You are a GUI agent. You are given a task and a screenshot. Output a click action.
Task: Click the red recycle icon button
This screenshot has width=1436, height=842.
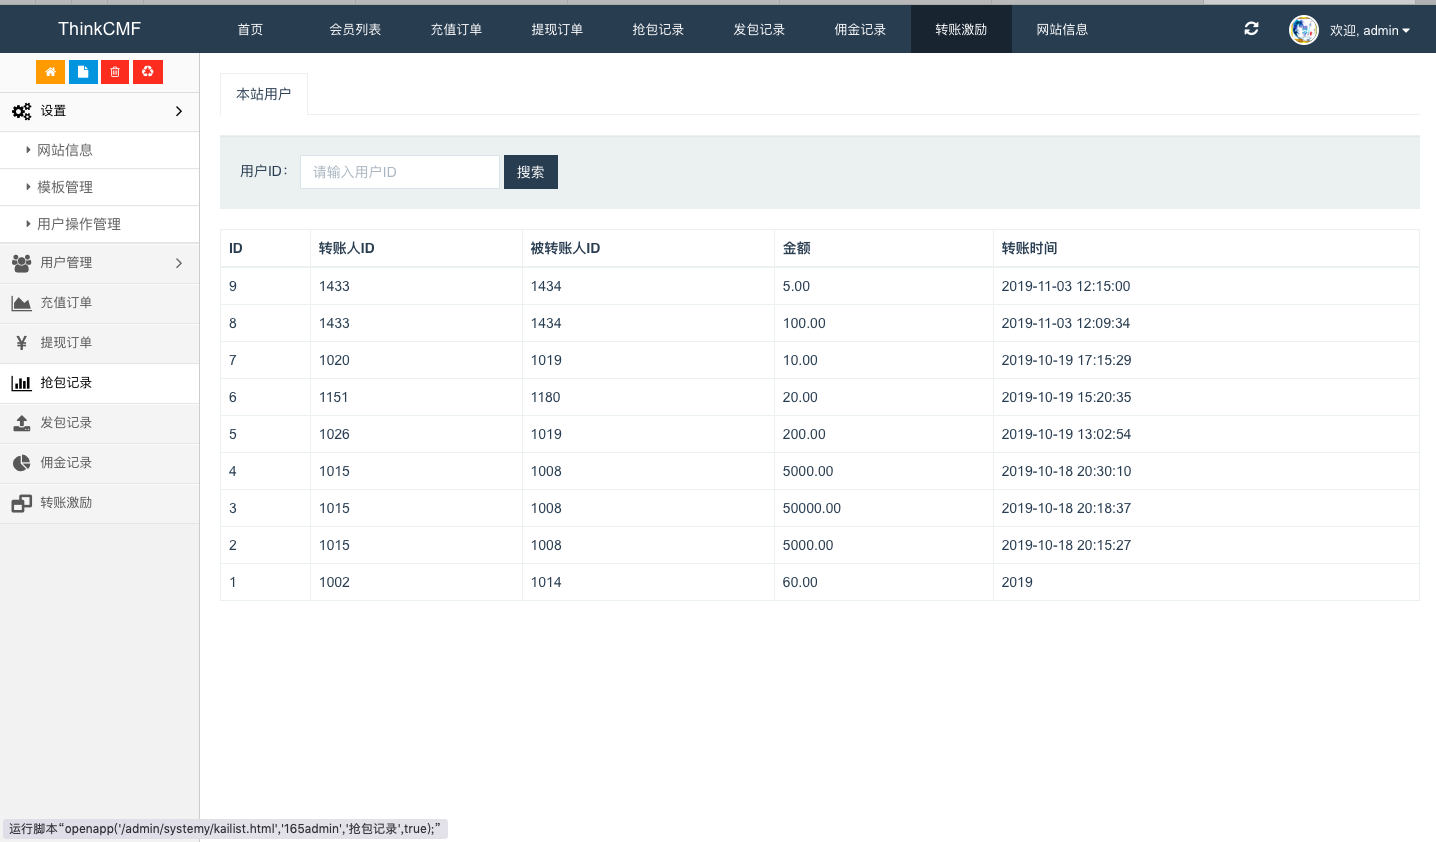click(148, 72)
